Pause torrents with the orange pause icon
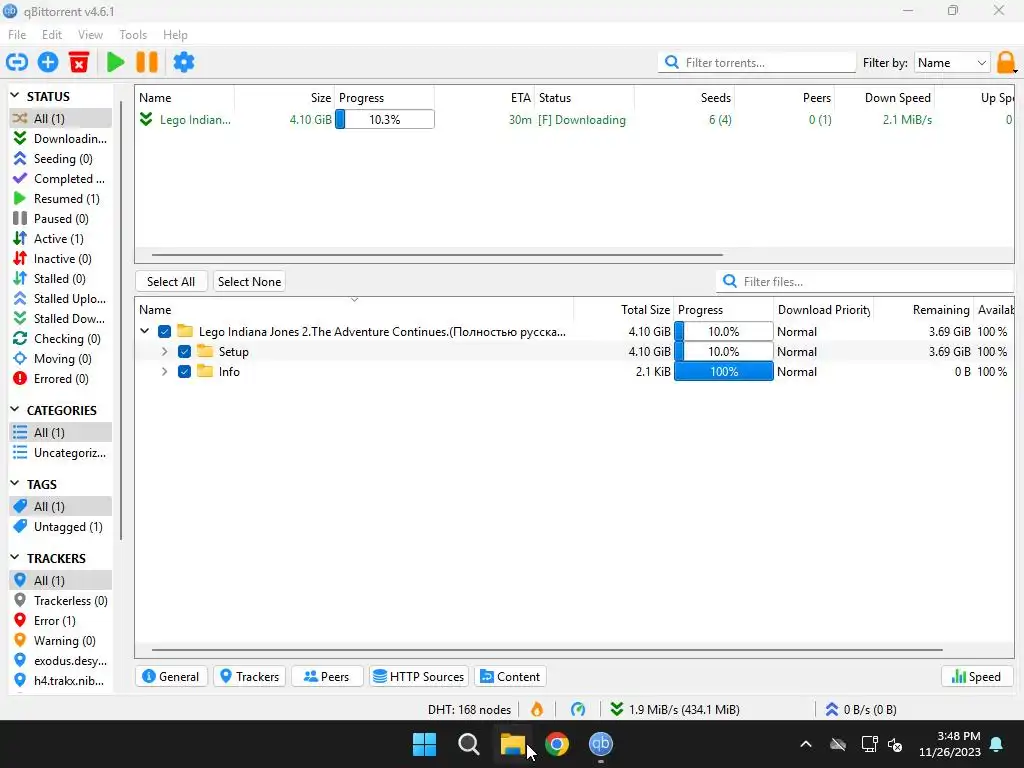 tap(147, 62)
